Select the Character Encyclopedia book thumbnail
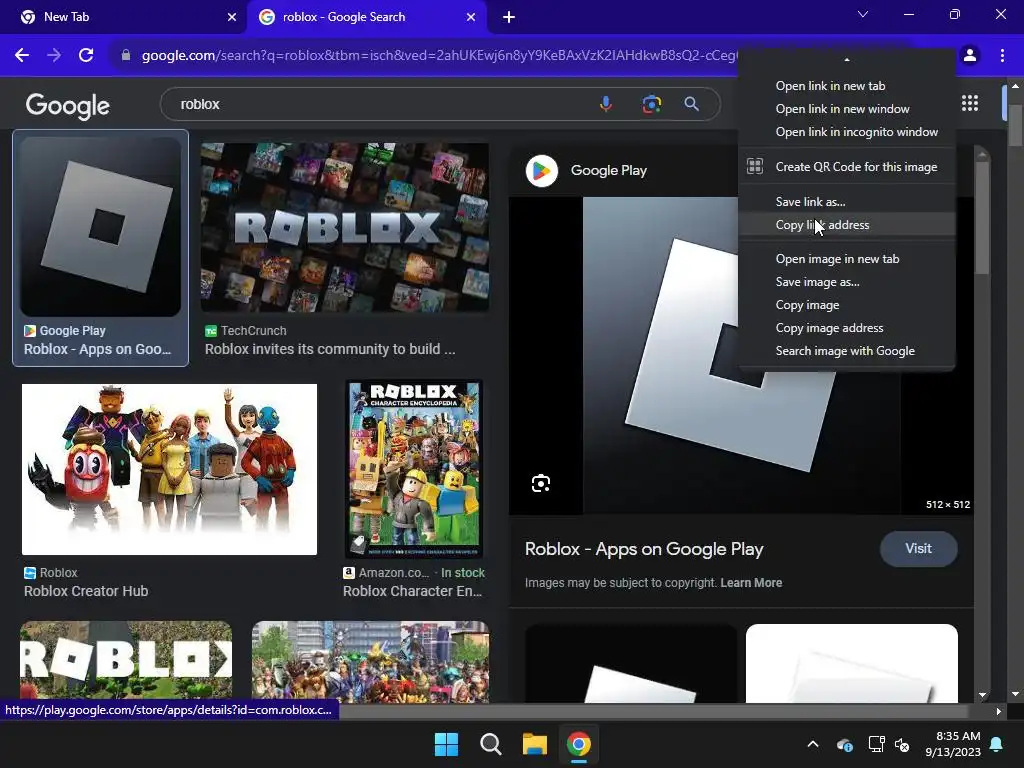This screenshot has height=768, width=1024. (414, 469)
